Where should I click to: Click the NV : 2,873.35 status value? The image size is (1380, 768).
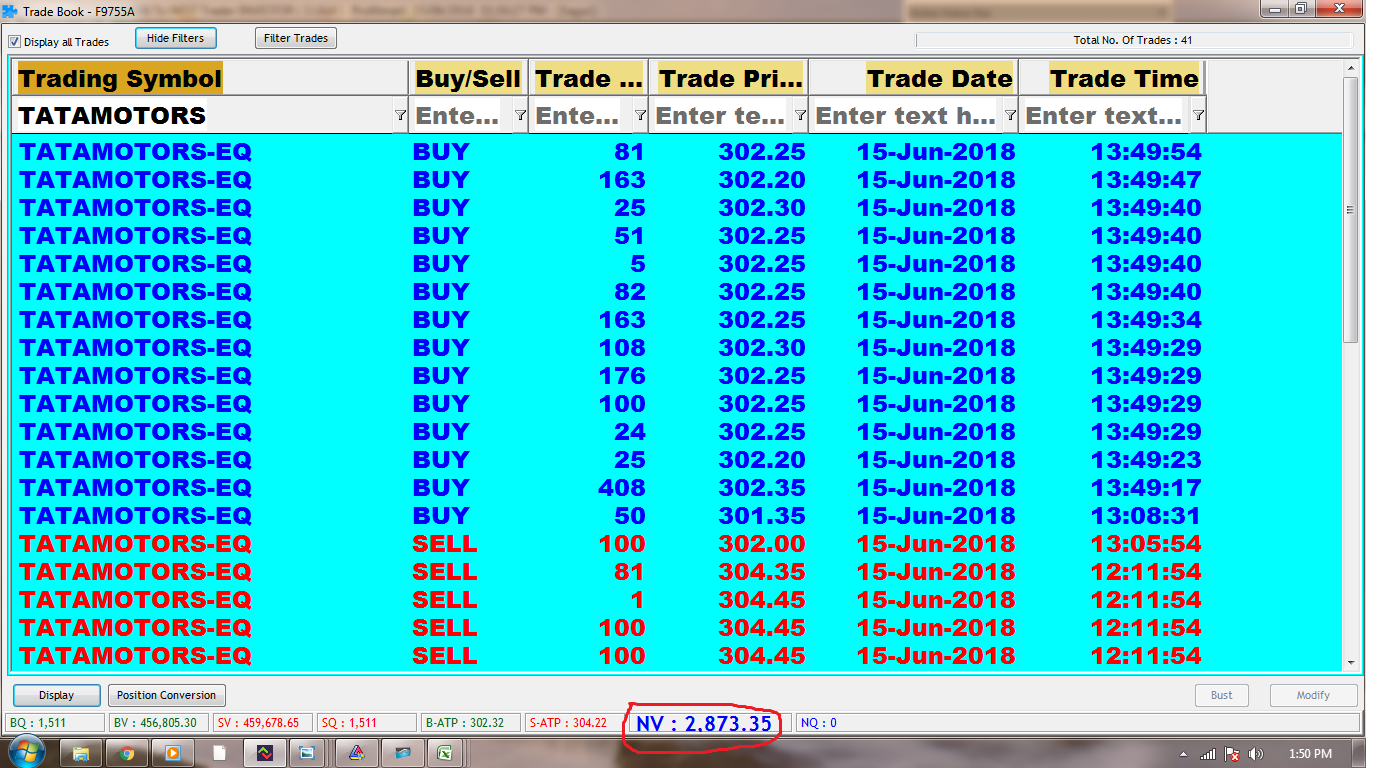(704, 723)
